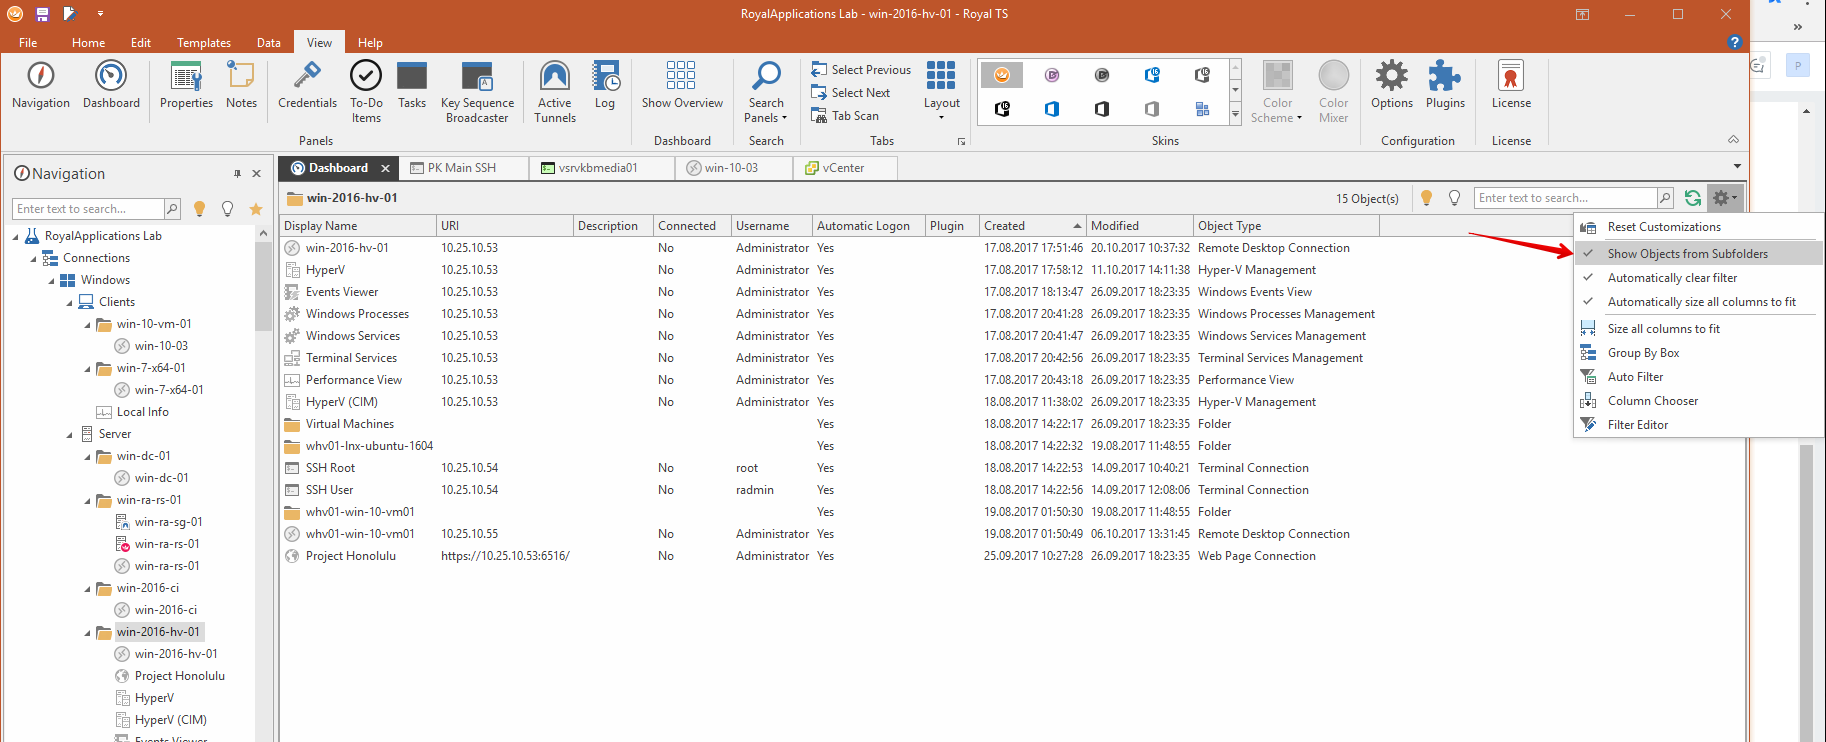Screen dimensions: 1826x742
Task: Open the Templates ribbon tab
Action: click(203, 43)
